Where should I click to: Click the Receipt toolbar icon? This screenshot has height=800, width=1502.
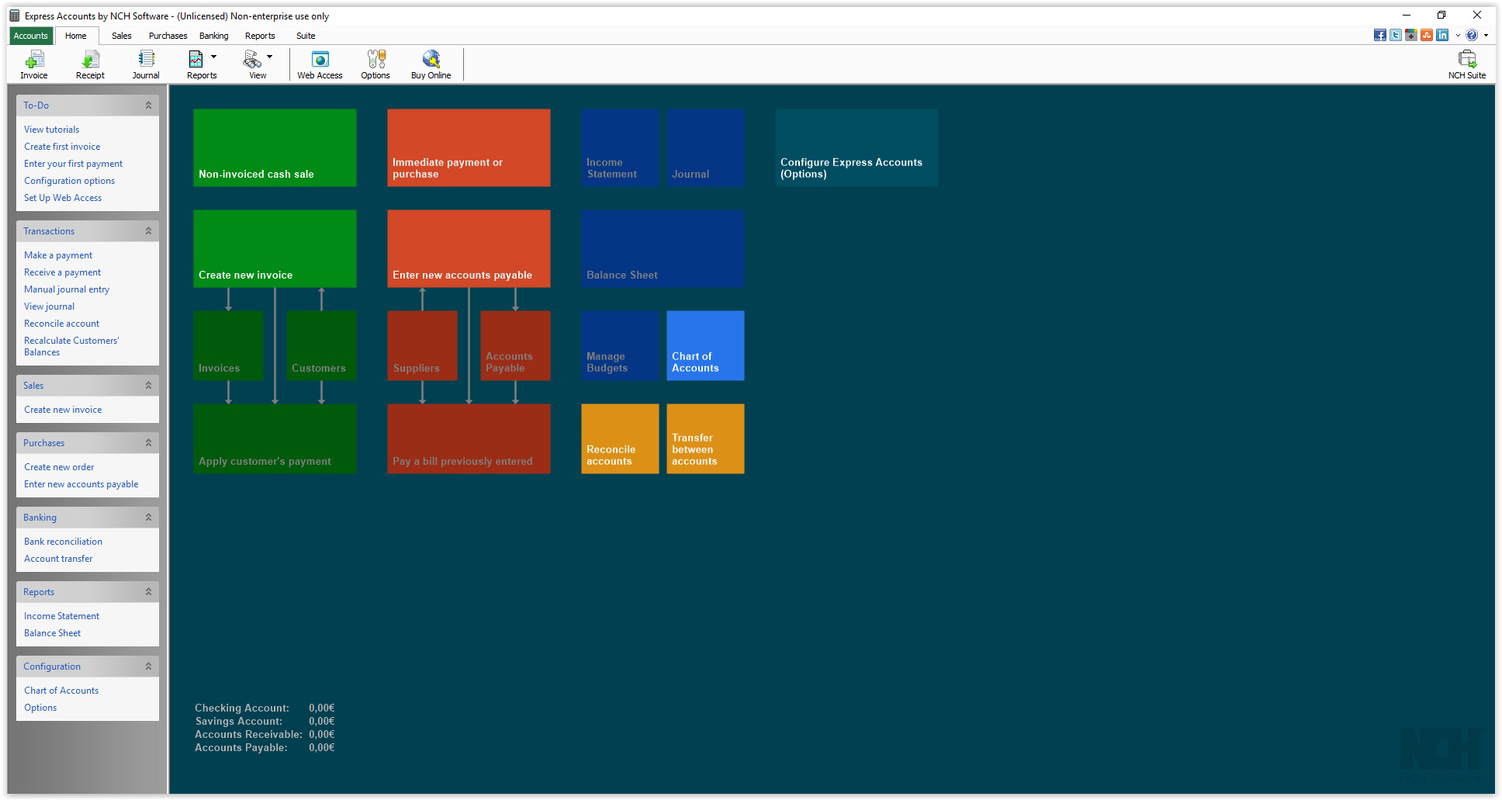coord(90,64)
